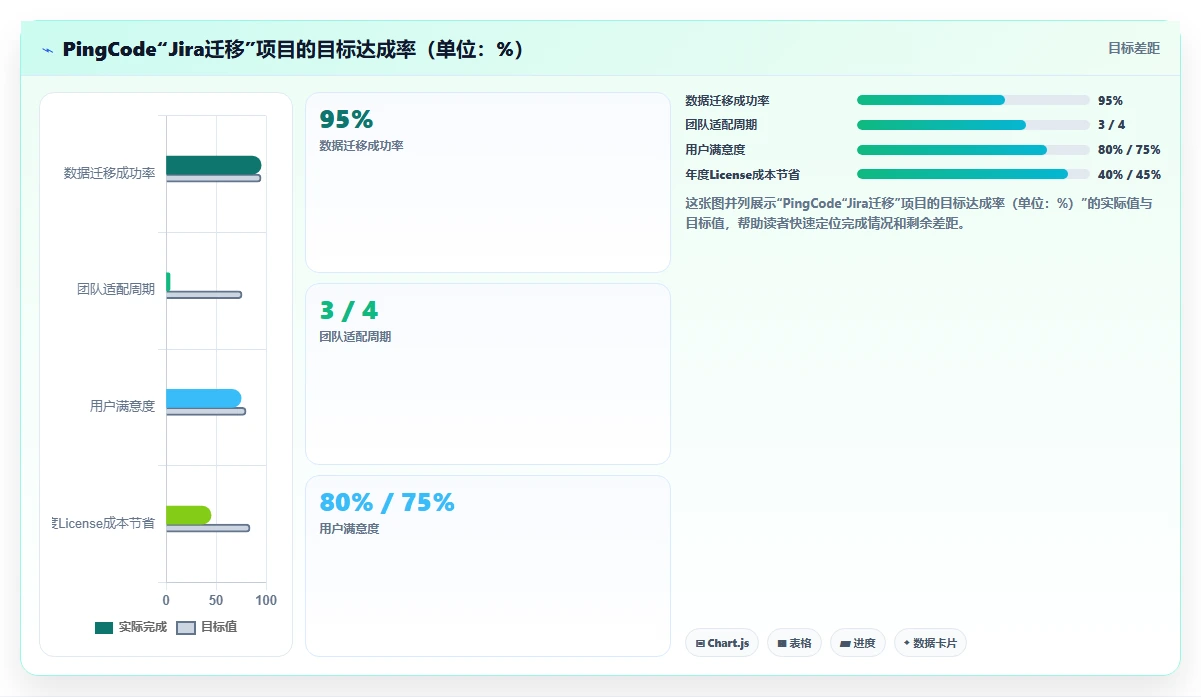This screenshot has width=1201, height=697.
Task: Click the 进度 tag chip
Action: [x=858, y=643]
